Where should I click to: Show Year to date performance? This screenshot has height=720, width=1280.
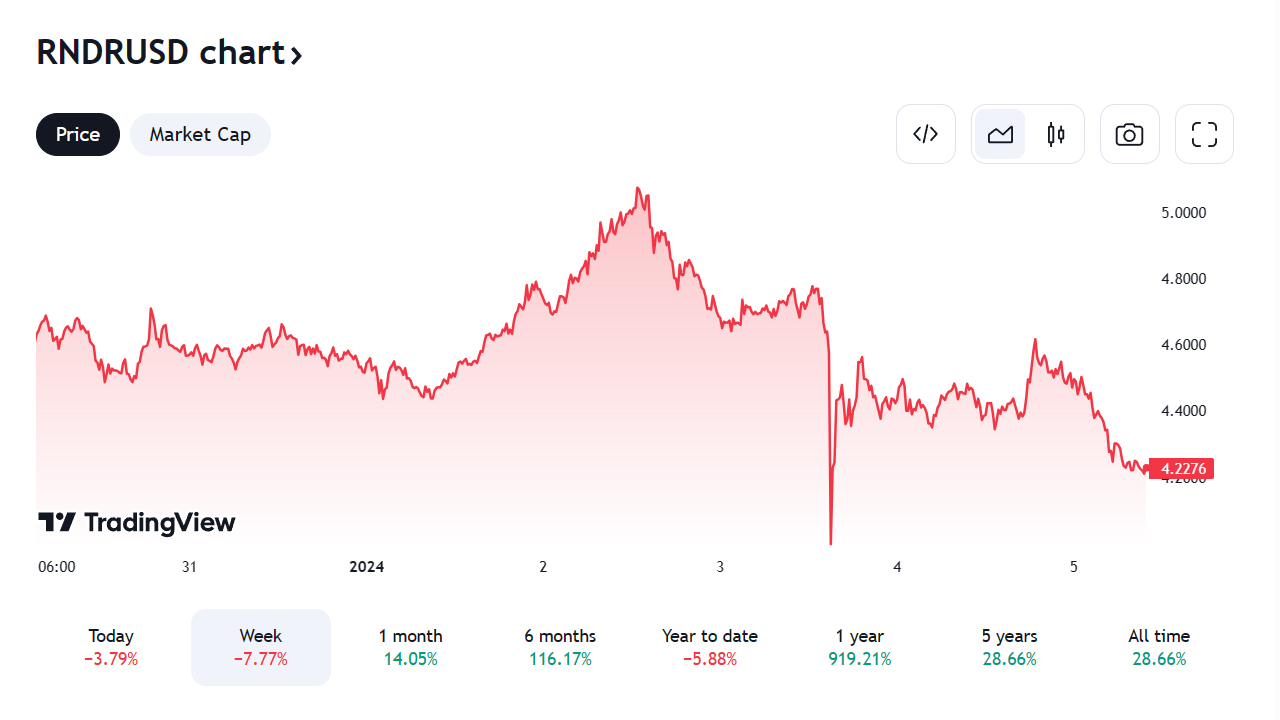[x=710, y=647]
